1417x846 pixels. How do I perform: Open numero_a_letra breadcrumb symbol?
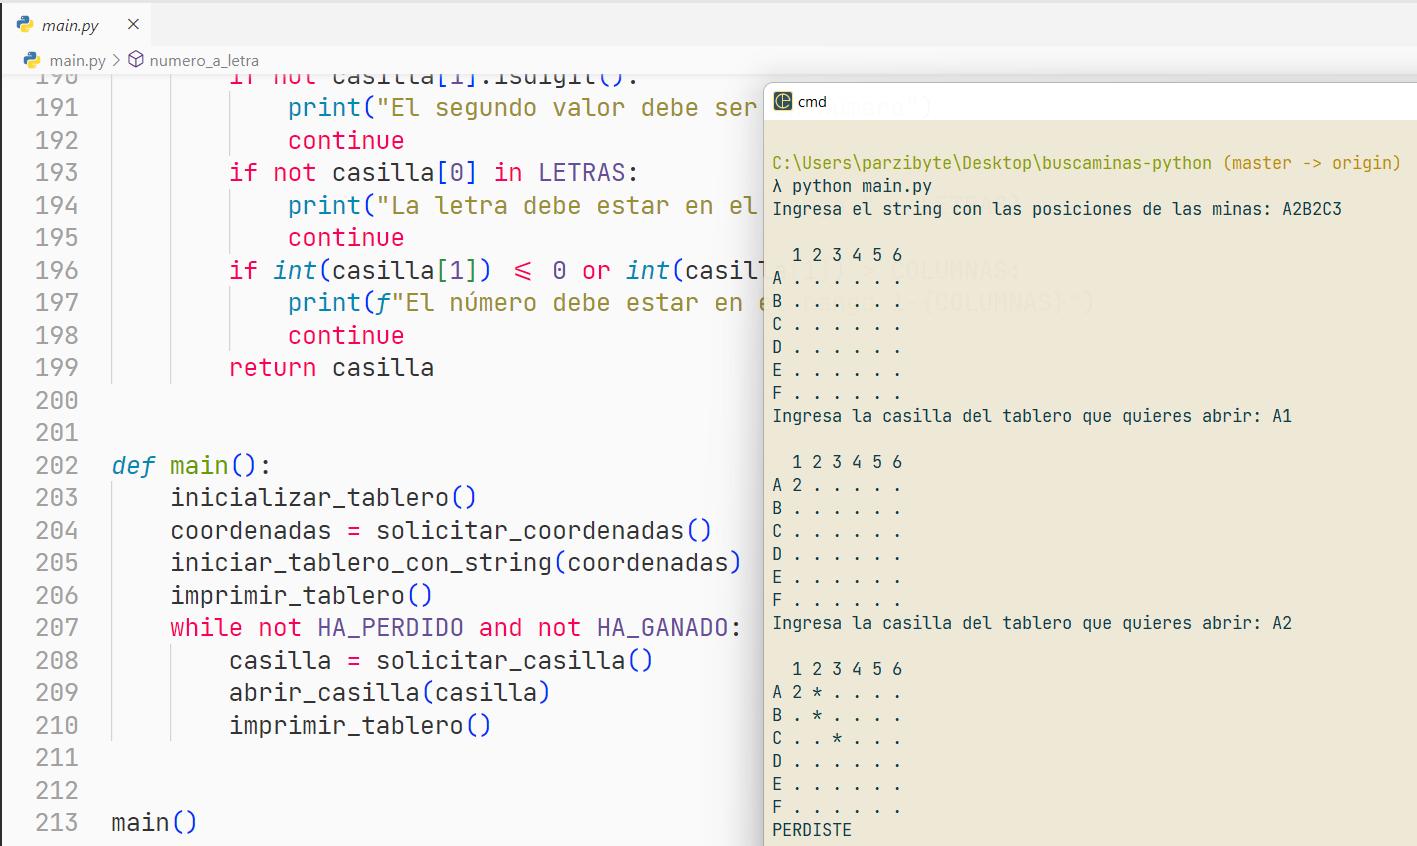[204, 60]
